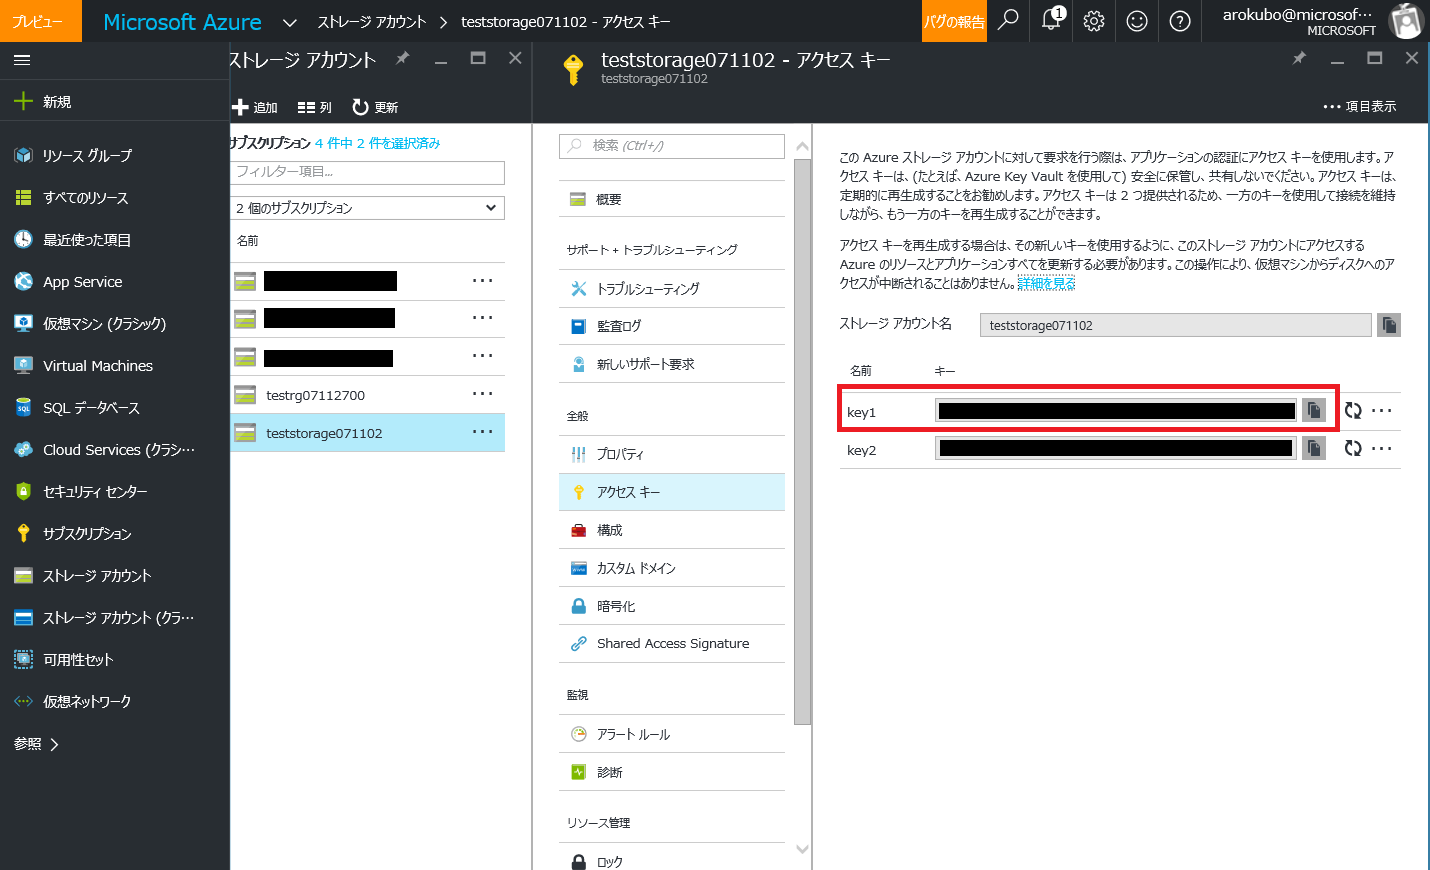This screenshot has width=1430, height=870.
Task: Open App Service in sidebar
Action: pyautogui.click(x=115, y=281)
